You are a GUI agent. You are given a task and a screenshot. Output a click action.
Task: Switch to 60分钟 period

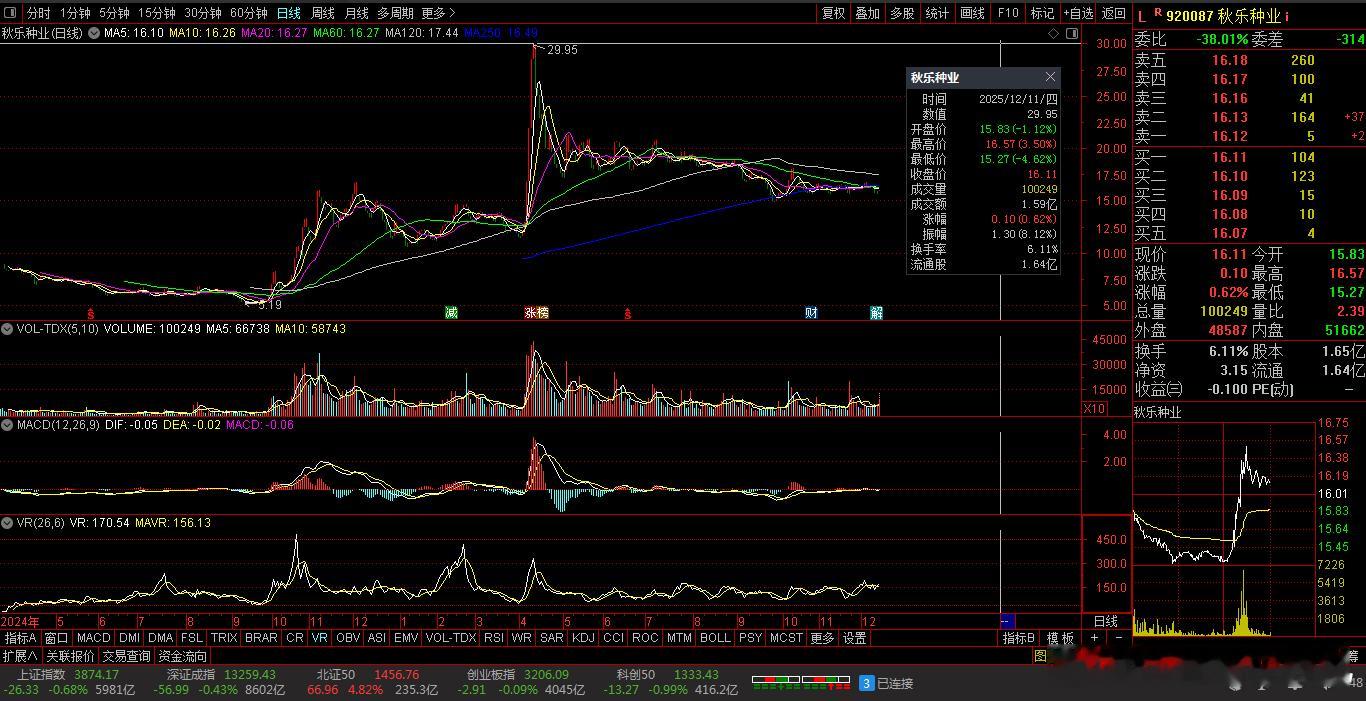(248, 13)
